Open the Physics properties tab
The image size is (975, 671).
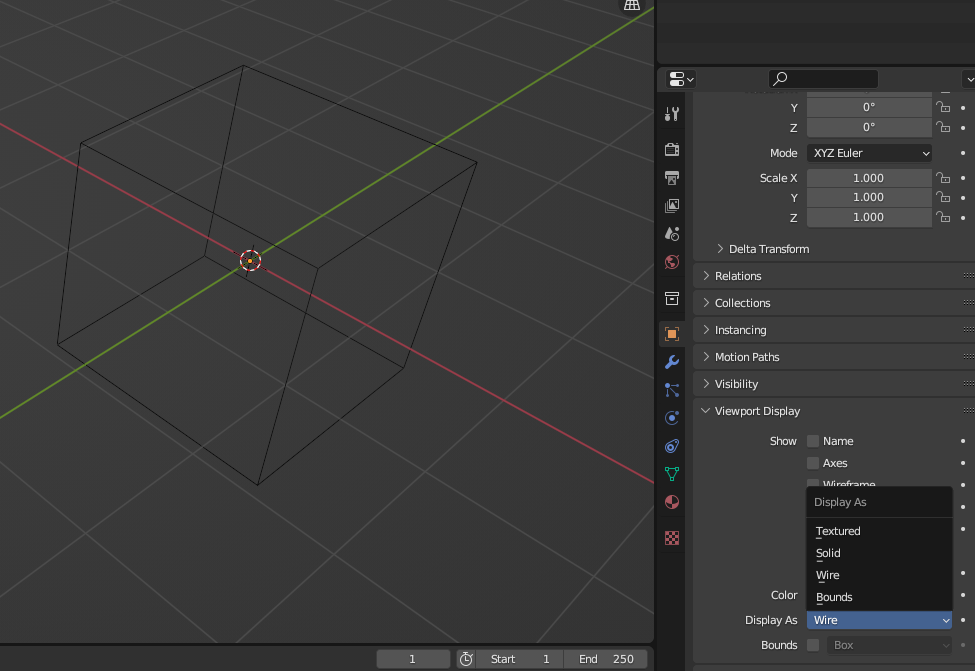(x=672, y=418)
